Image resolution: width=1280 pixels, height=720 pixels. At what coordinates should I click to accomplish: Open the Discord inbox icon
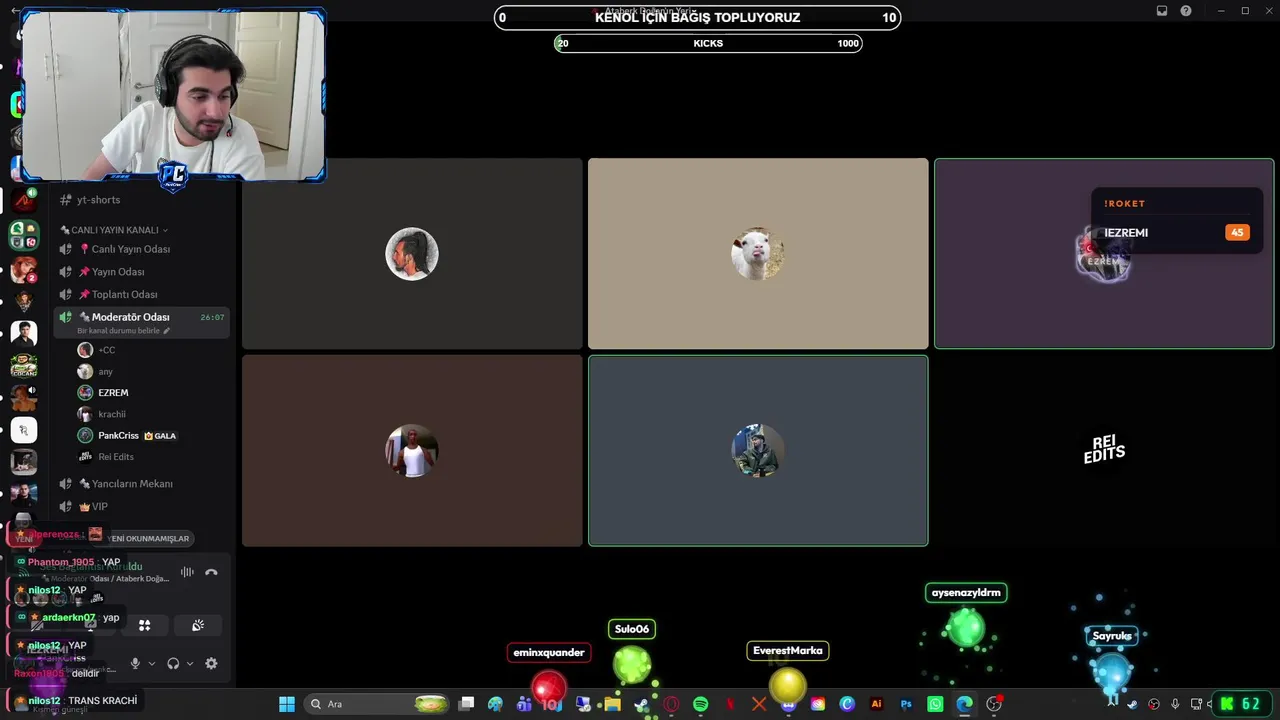point(1162,11)
